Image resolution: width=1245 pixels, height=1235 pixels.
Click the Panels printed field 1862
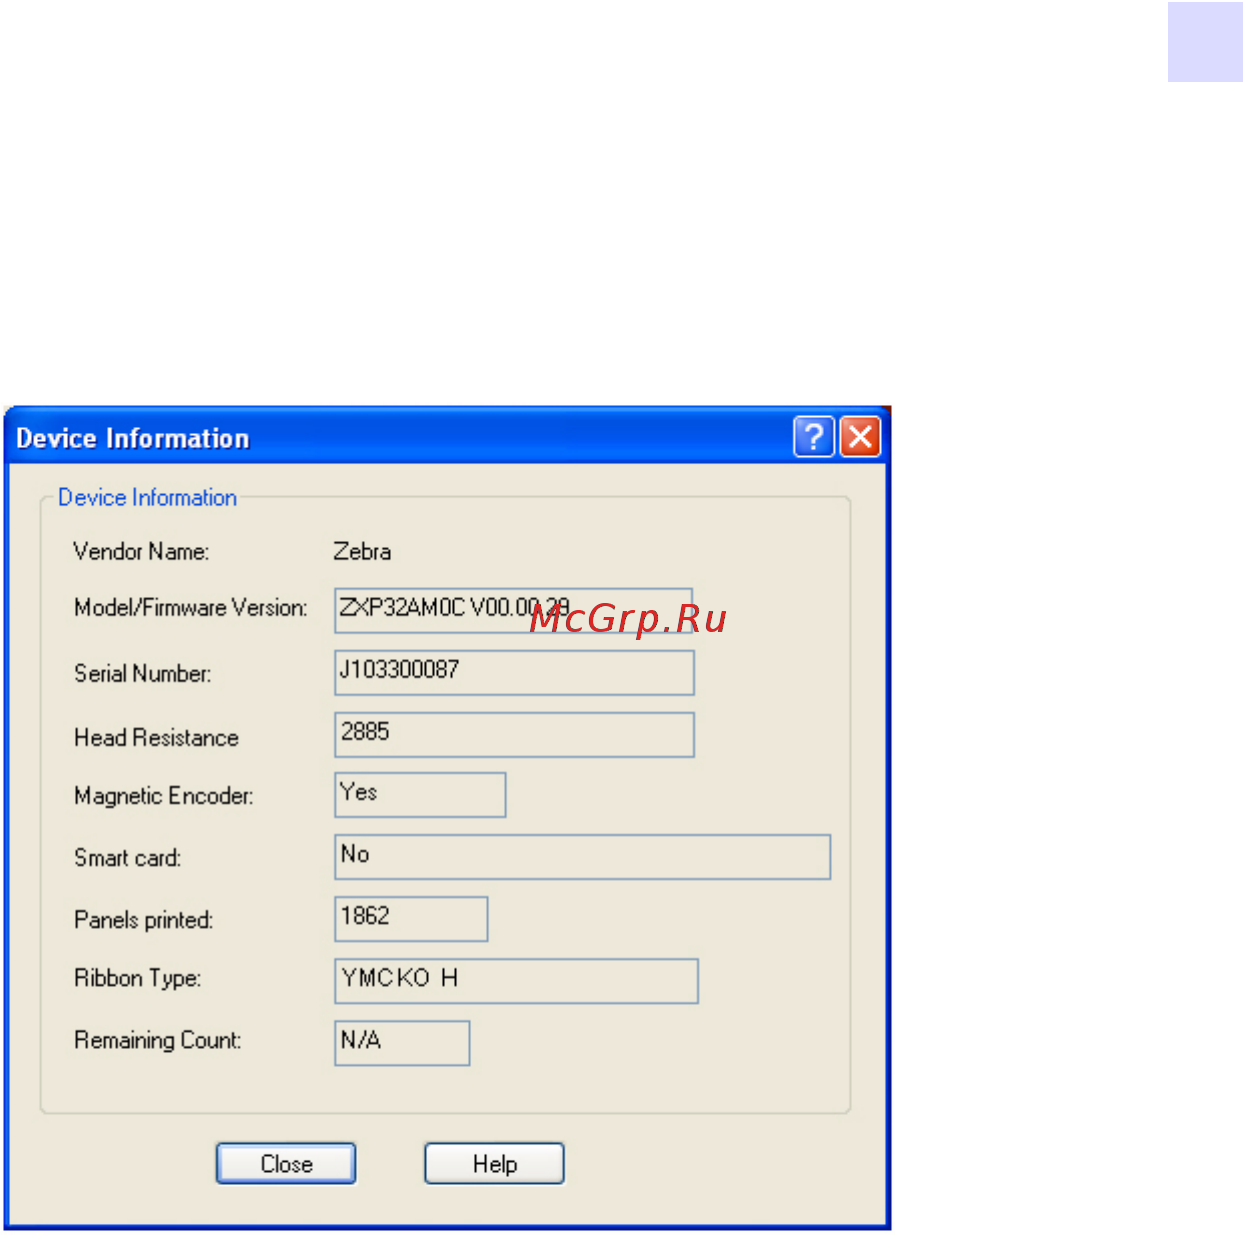point(411,918)
